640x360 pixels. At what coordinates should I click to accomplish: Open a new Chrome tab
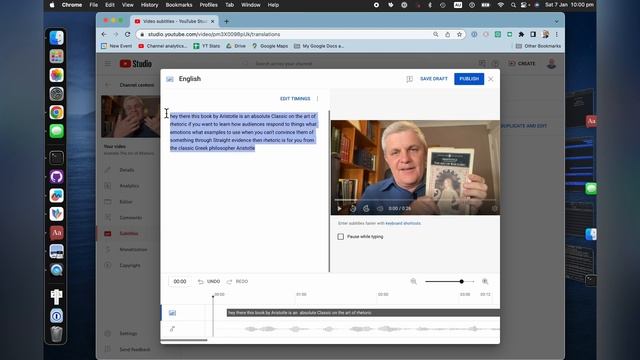coord(227,21)
